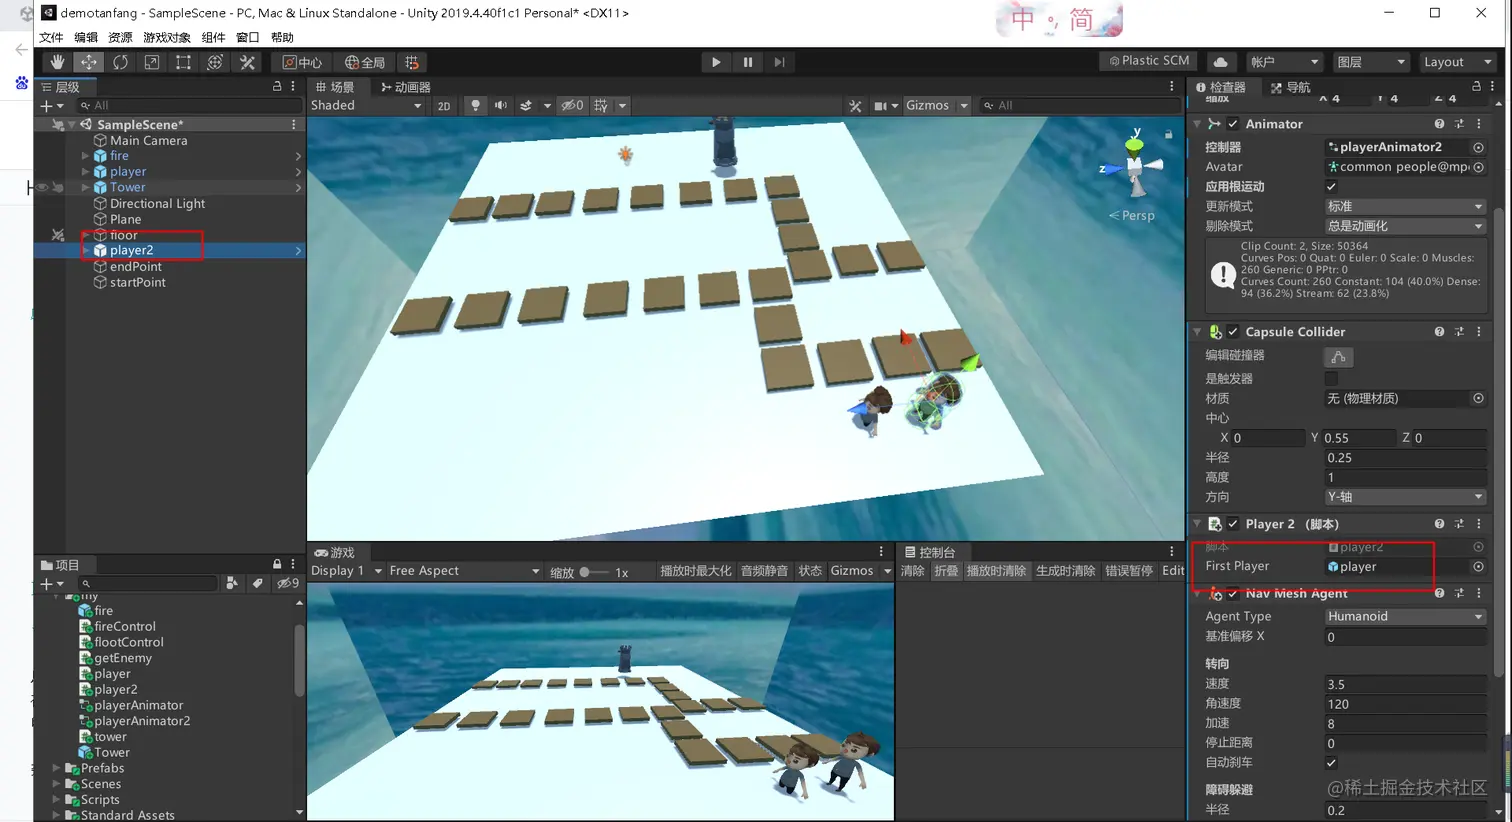Toggle the Capsule Collider enabled checkbox
This screenshot has height=822, width=1512.
(x=1233, y=332)
